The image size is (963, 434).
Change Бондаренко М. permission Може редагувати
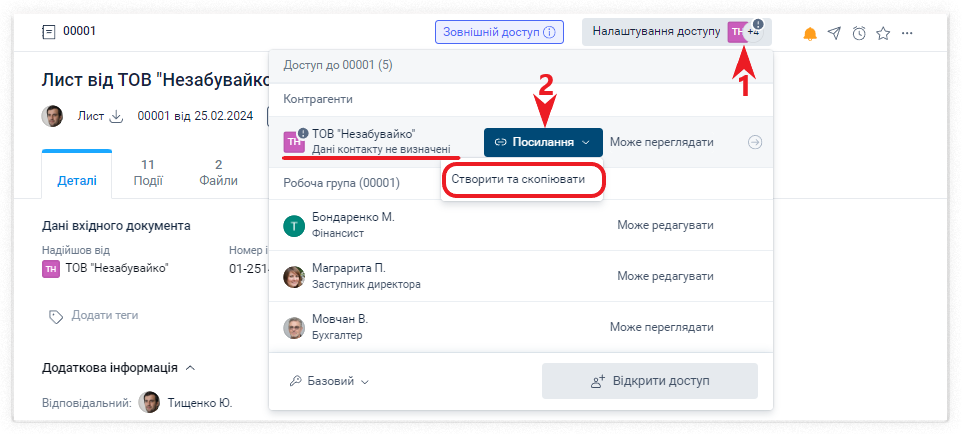665,225
